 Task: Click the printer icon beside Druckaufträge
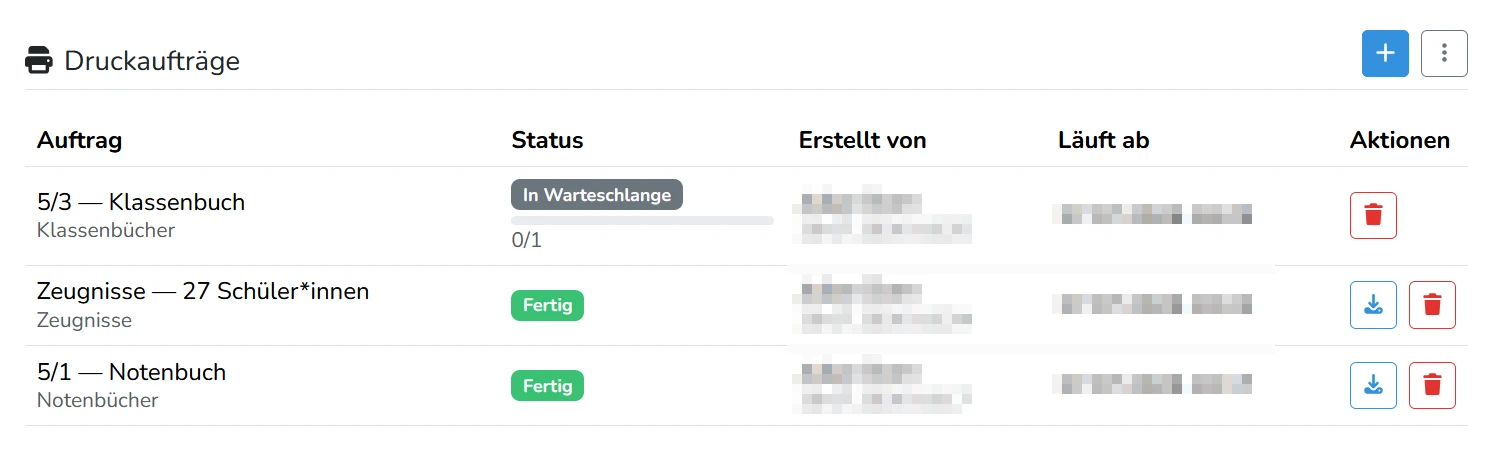coord(39,60)
